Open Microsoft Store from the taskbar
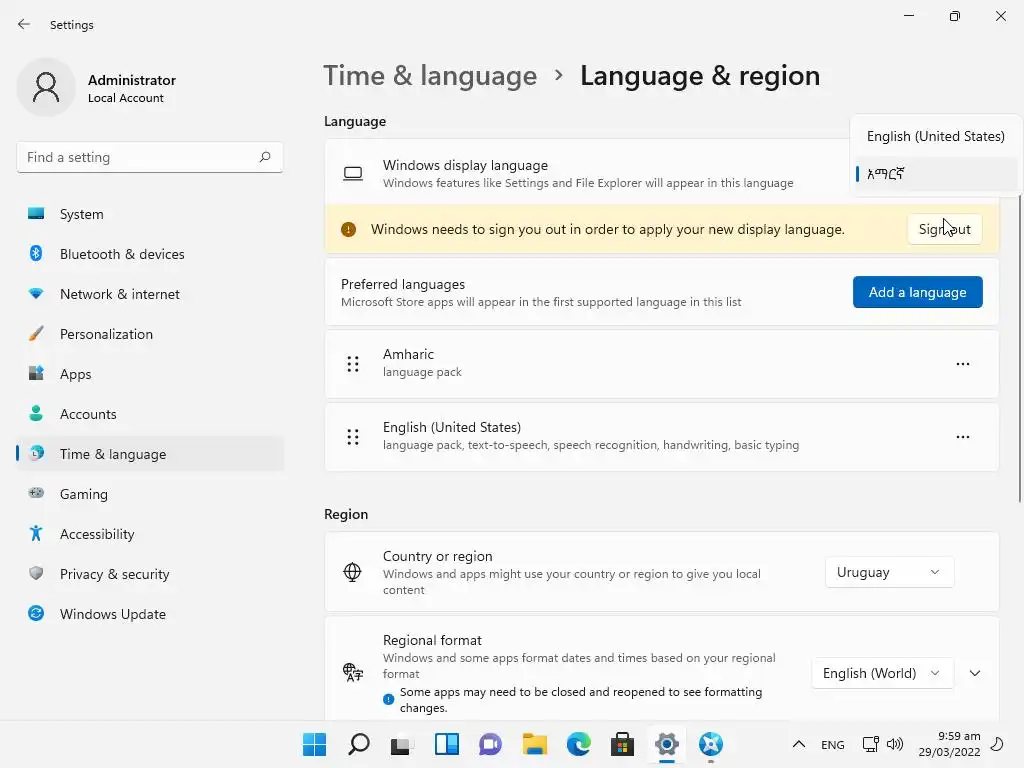The image size is (1024, 768). 623,744
